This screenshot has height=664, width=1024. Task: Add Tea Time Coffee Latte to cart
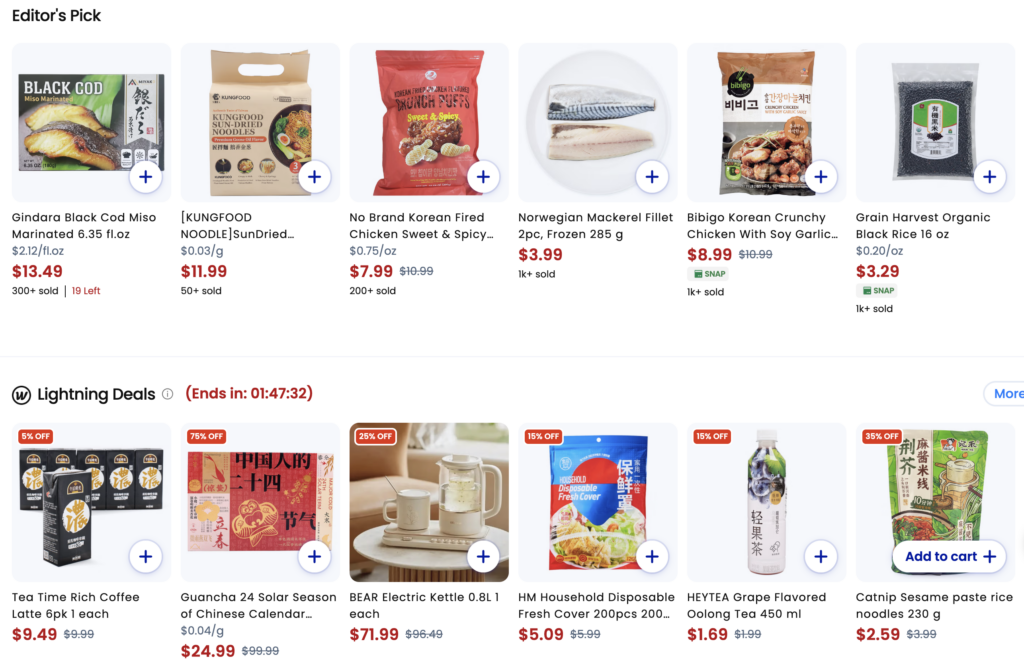coord(146,556)
